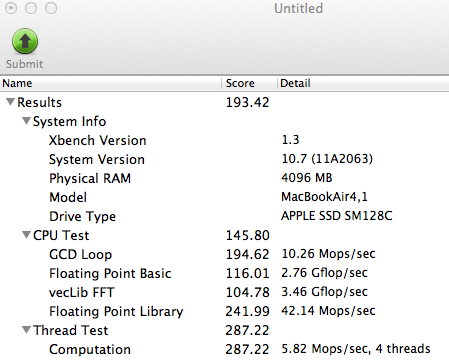Minimize the Untitled window

(x=31, y=8)
